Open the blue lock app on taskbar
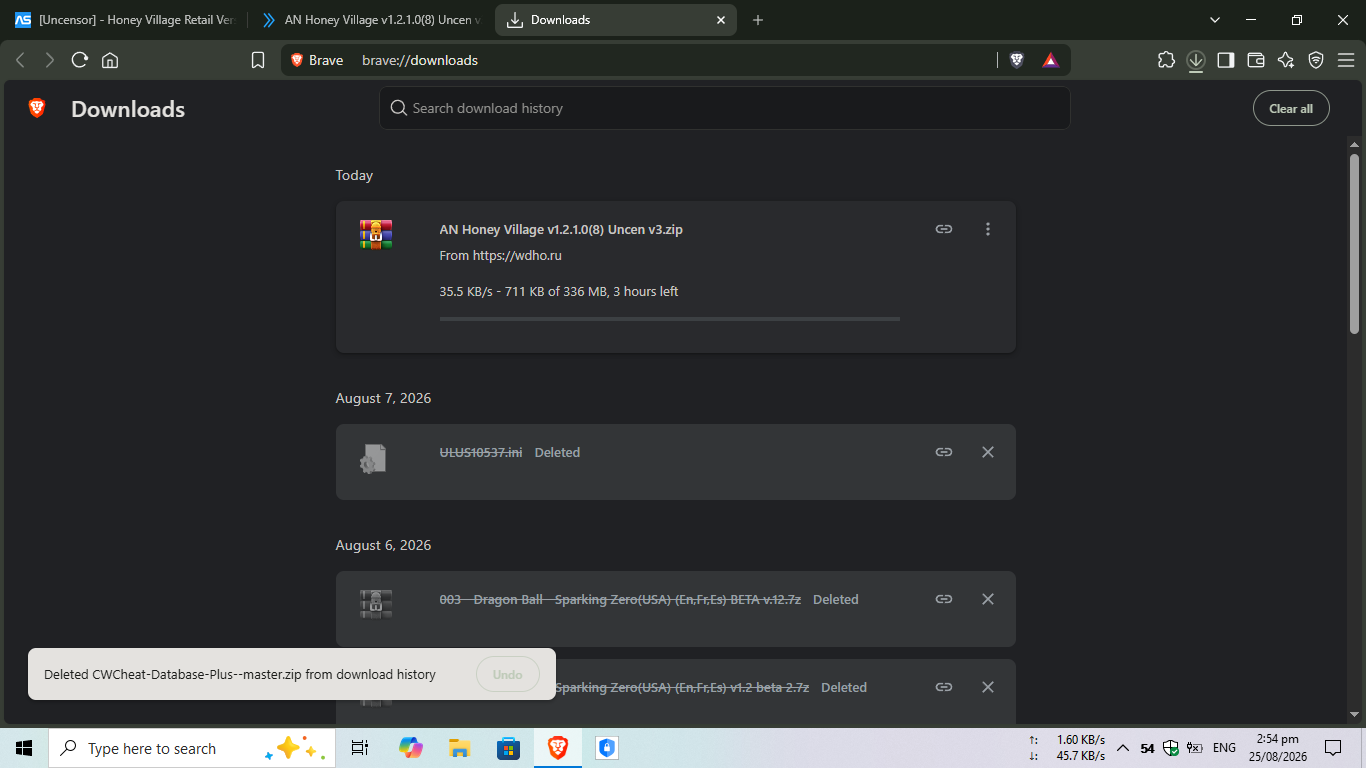The width and height of the screenshot is (1366, 768). (x=606, y=748)
